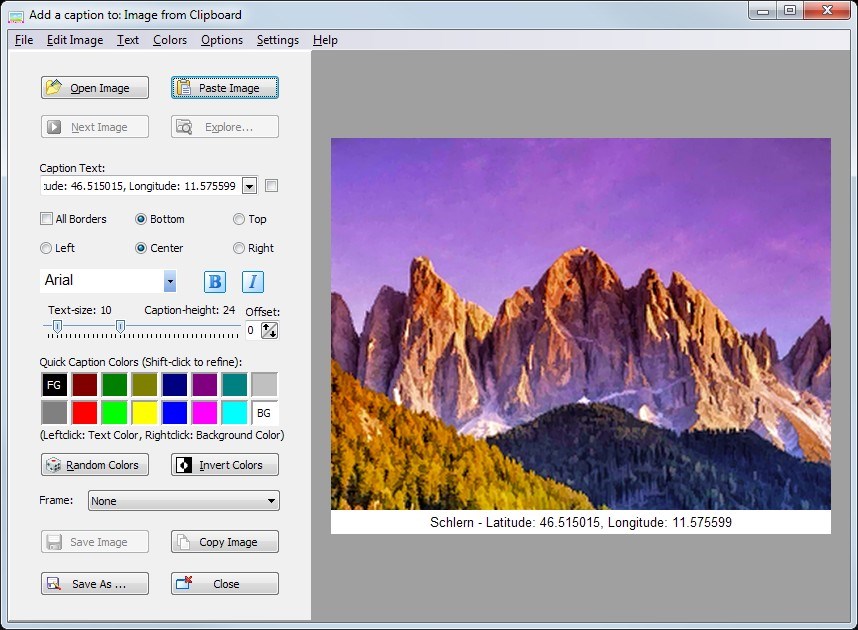The width and height of the screenshot is (858, 630).
Task: Toggle the Italic text icon
Action: tap(252, 282)
